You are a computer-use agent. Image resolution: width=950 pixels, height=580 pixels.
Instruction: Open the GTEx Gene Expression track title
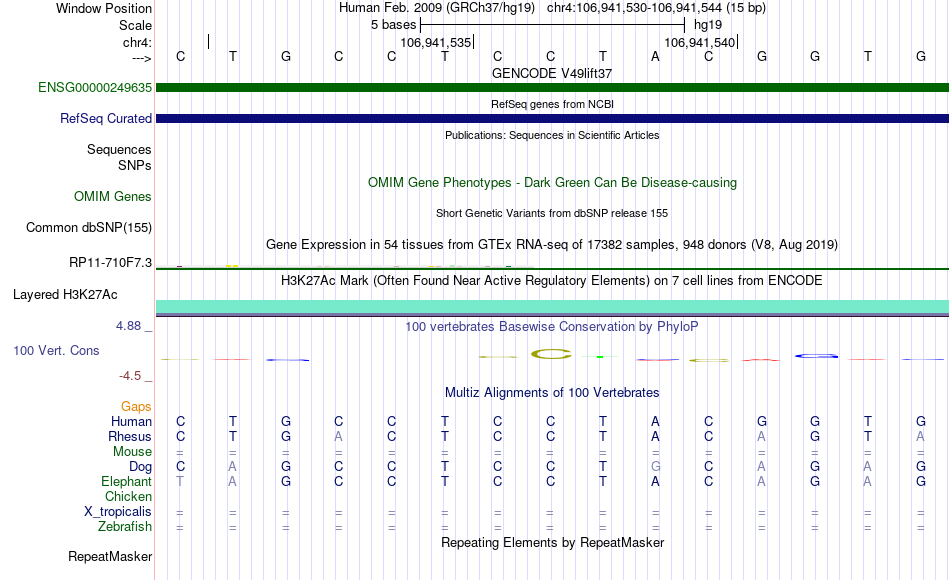(552, 244)
